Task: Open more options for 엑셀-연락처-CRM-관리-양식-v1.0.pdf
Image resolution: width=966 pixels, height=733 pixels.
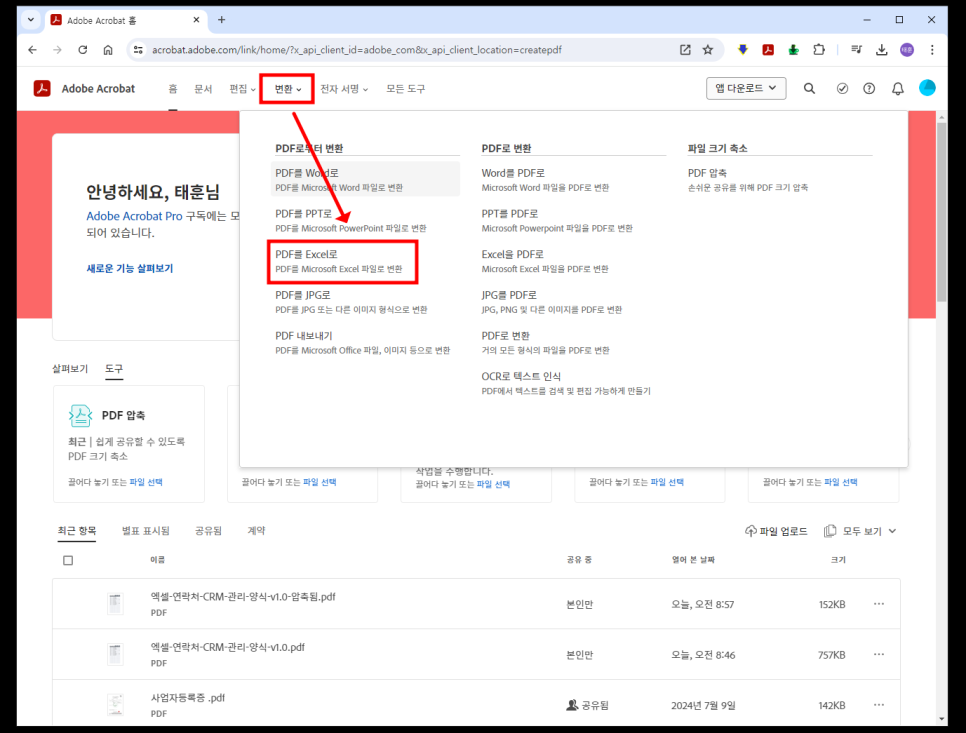Action: [x=879, y=654]
